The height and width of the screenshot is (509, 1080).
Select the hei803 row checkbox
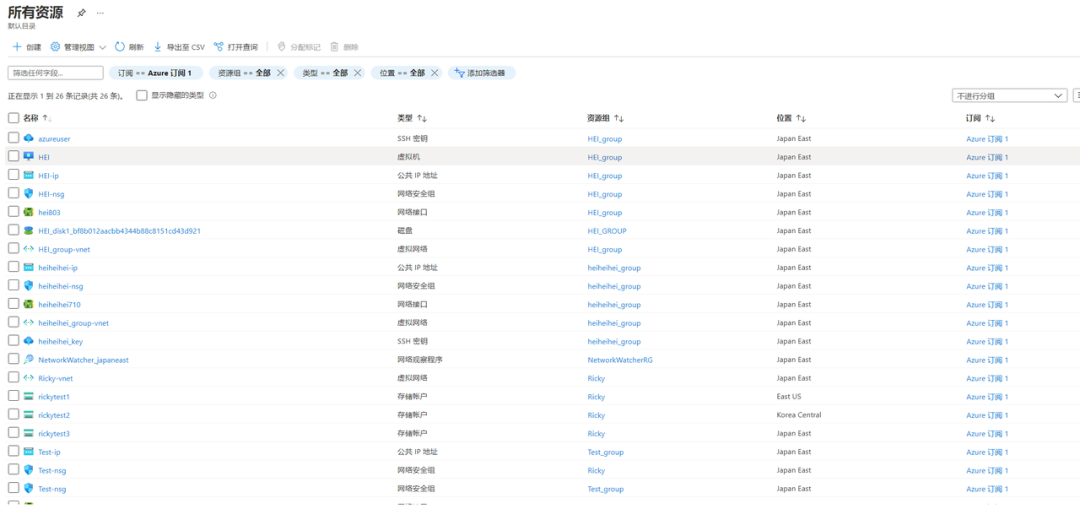(13, 212)
